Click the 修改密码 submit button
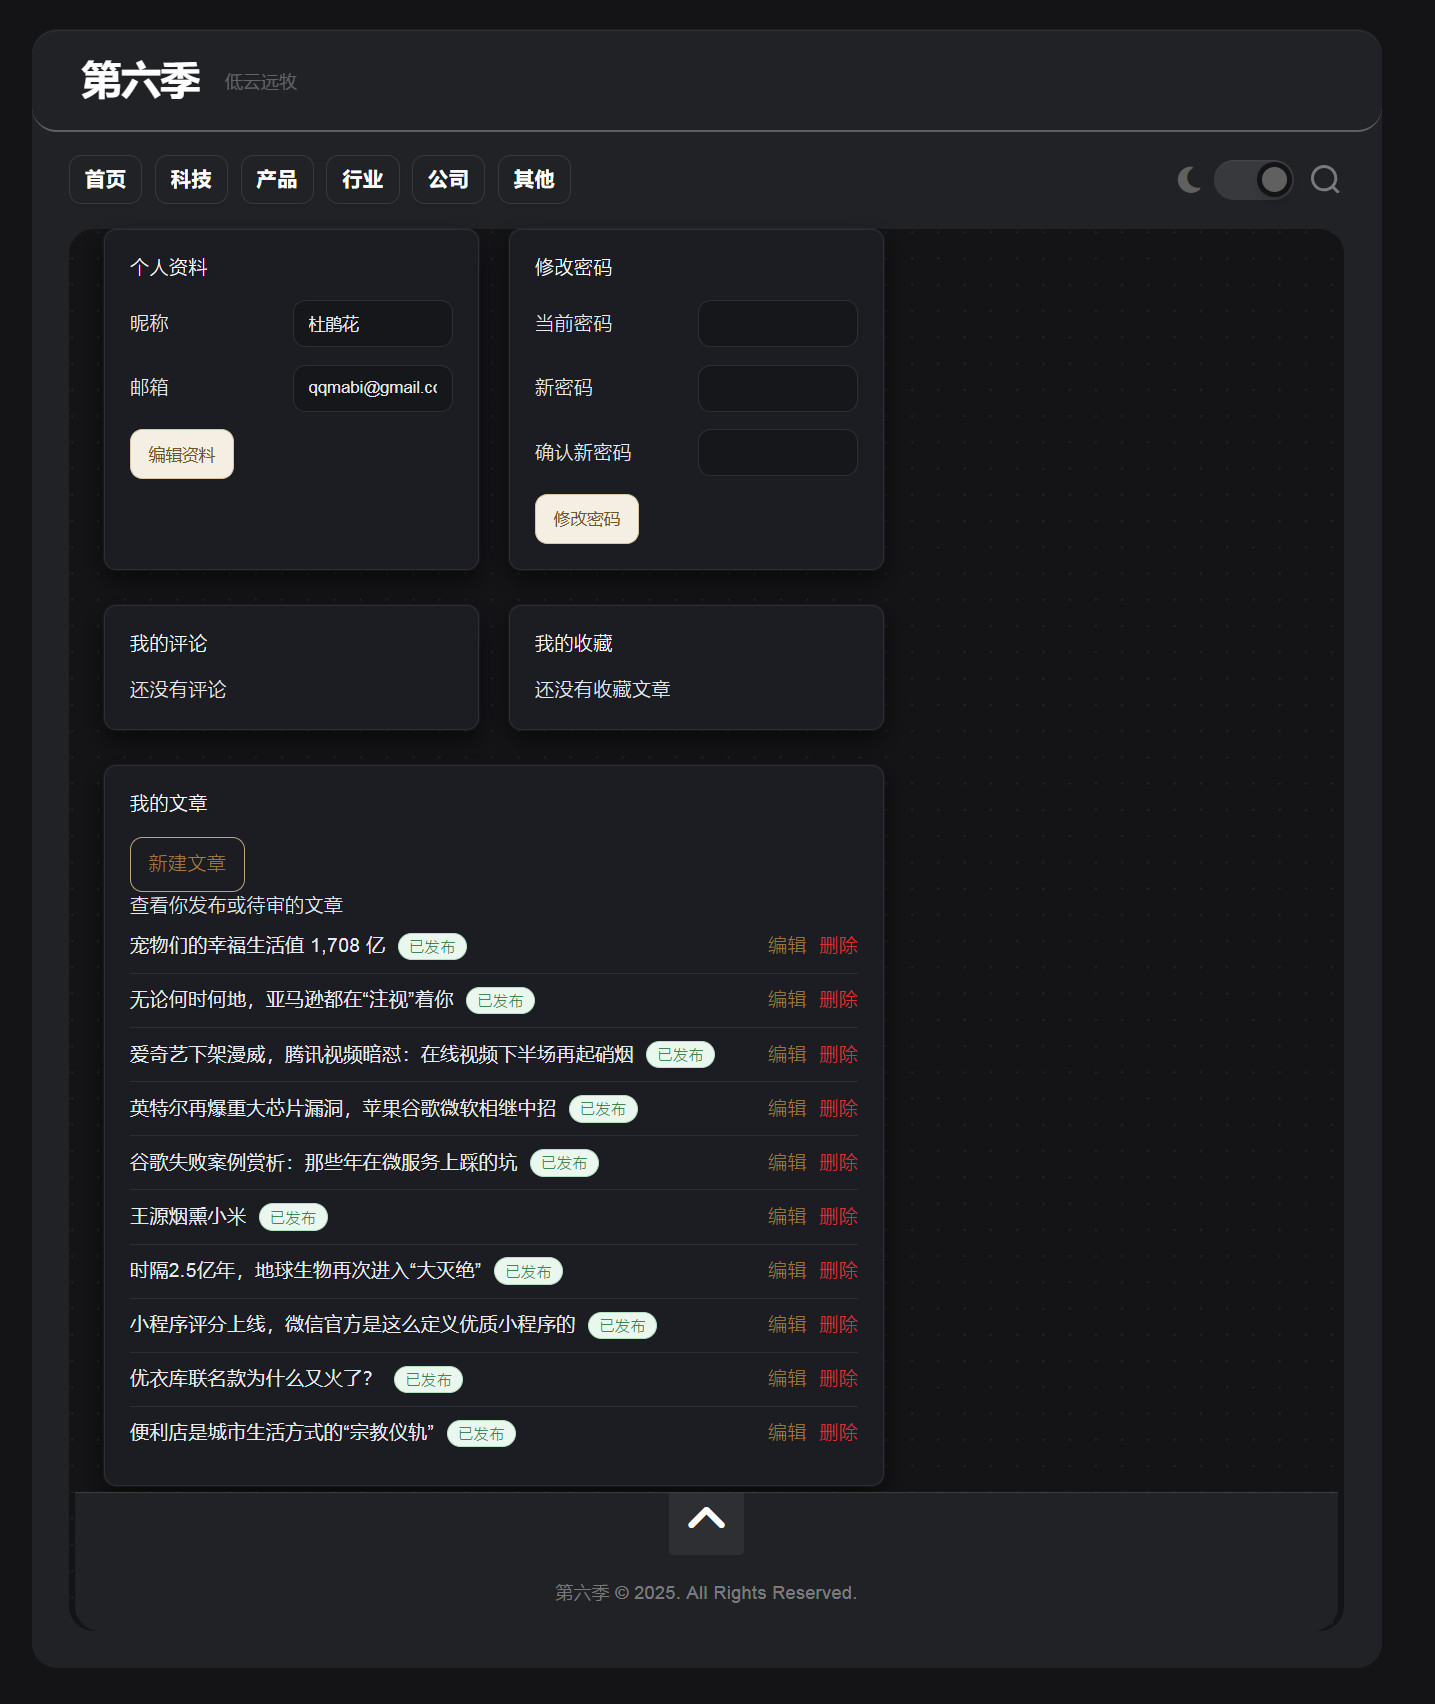The image size is (1435, 1704). (x=587, y=519)
